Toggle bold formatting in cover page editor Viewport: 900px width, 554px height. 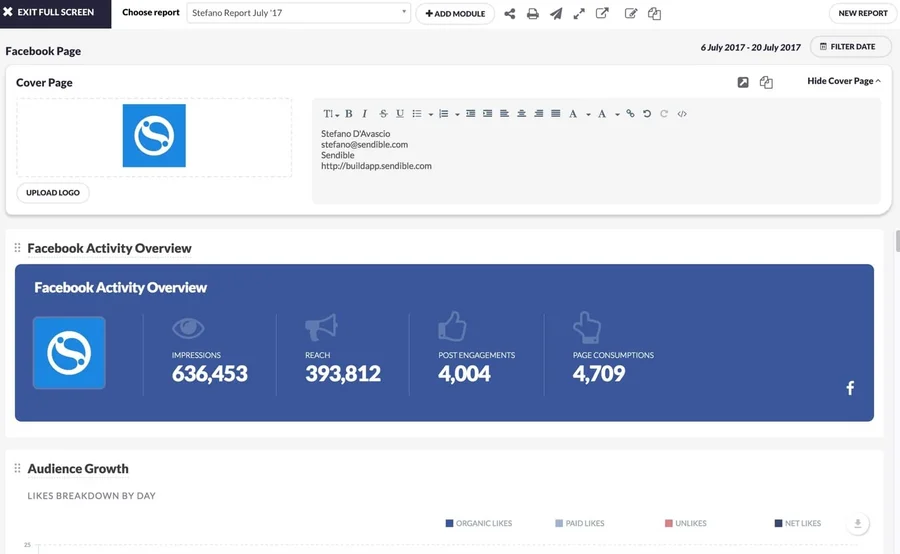349,114
